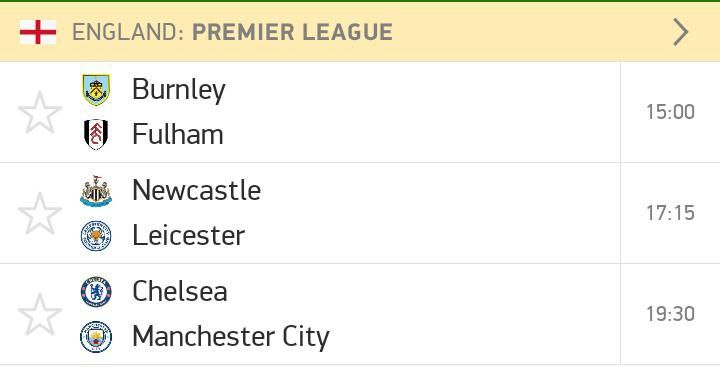Click the 19:30 kickoff time
Viewport: 720px width, 367px height.
pyautogui.click(x=670, y=314)
